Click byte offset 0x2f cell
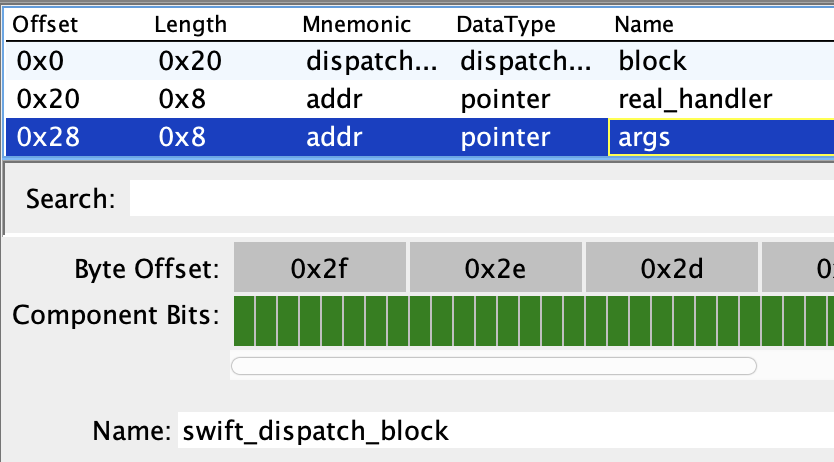 (318, 268)
